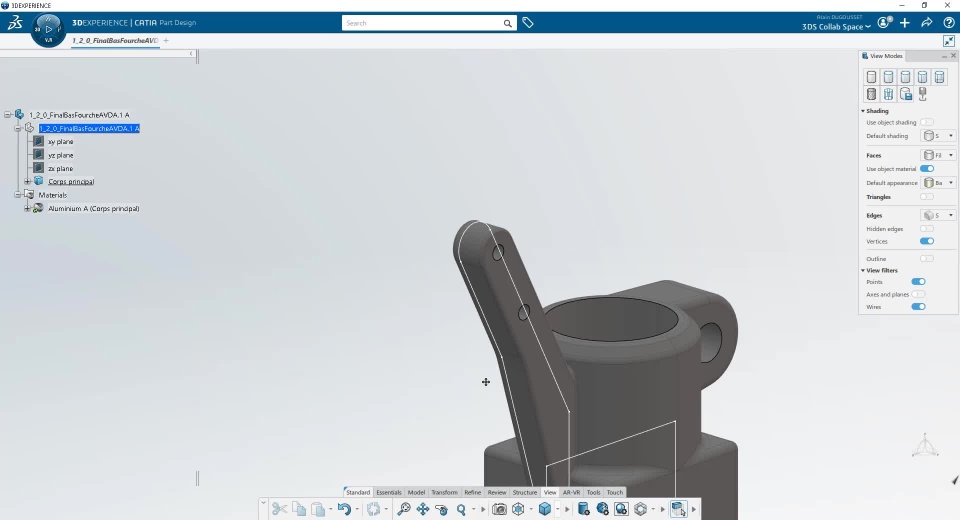960x520 pixels.
Task: Toggle the Vertices switch
Action: (x=927, y=241)
